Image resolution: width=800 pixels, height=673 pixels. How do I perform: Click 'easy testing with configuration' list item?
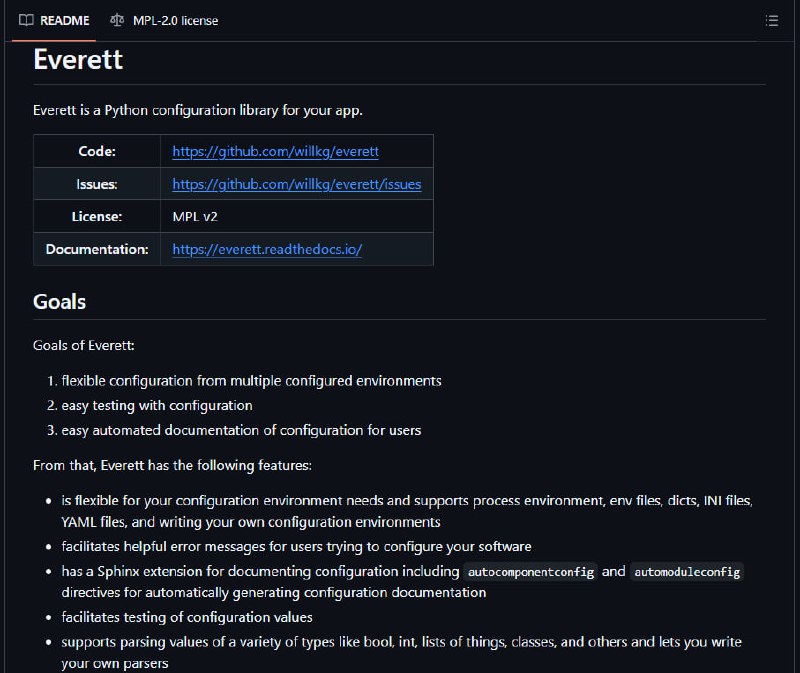(157, 406)
